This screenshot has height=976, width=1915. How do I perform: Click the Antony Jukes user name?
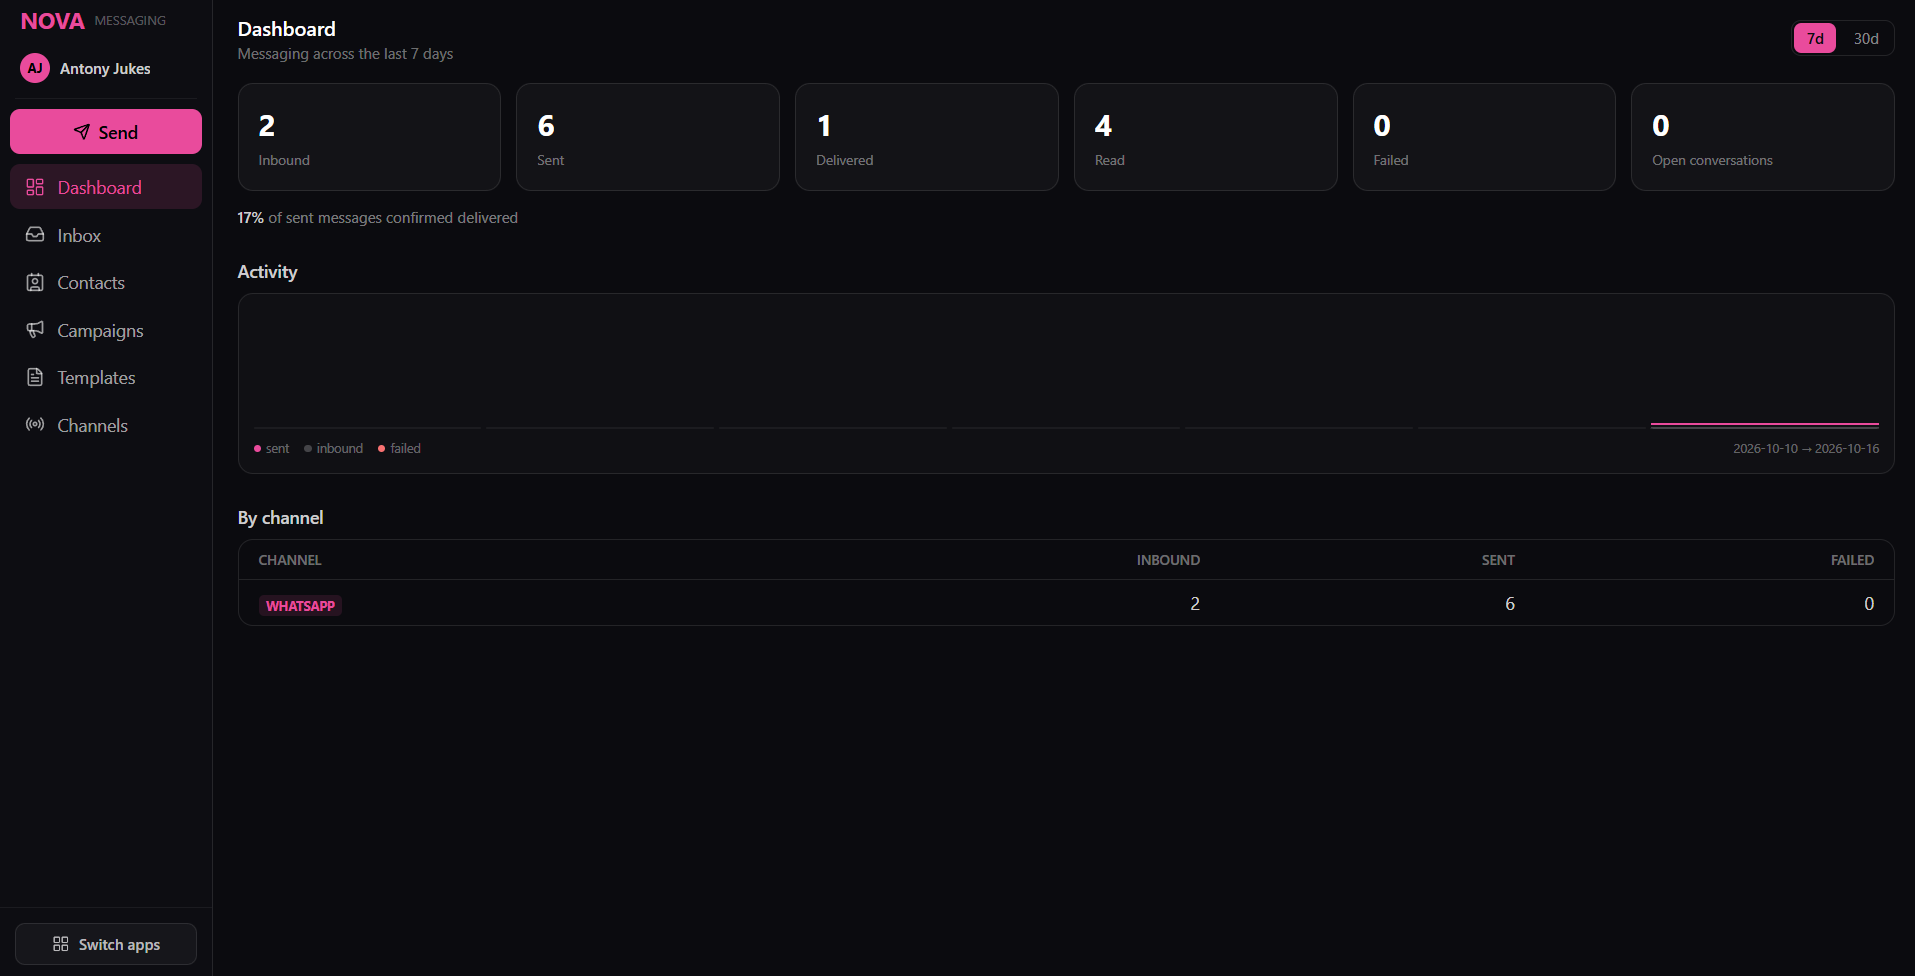[105, 68]
